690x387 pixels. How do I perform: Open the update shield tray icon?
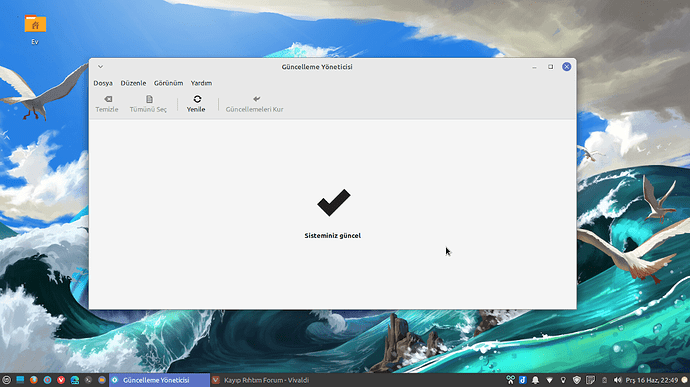coord(576,380)
